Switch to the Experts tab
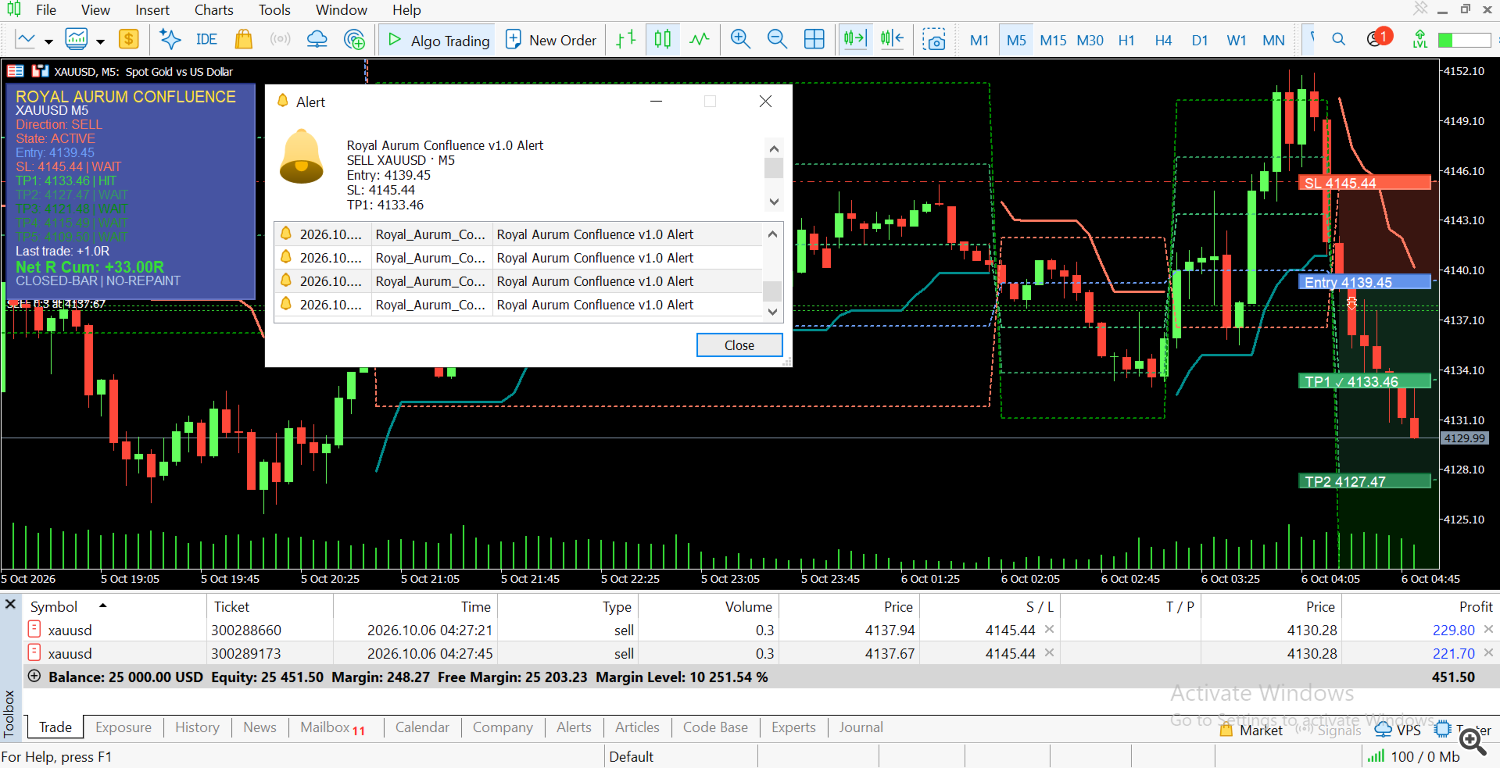Viewport: 1500px width, 768px height. coord(793,727)
